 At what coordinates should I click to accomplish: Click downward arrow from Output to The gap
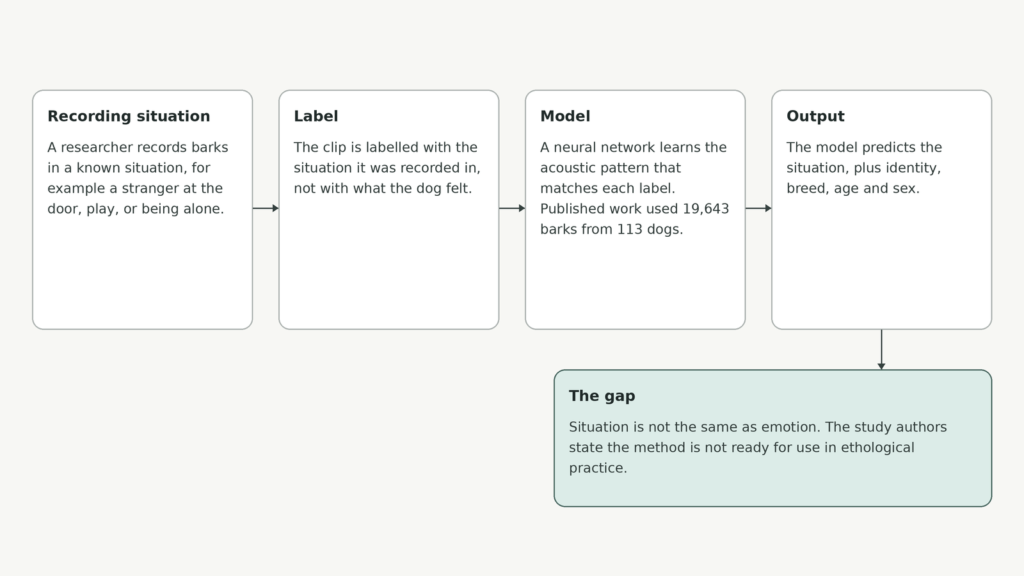[x=882, y=349]
